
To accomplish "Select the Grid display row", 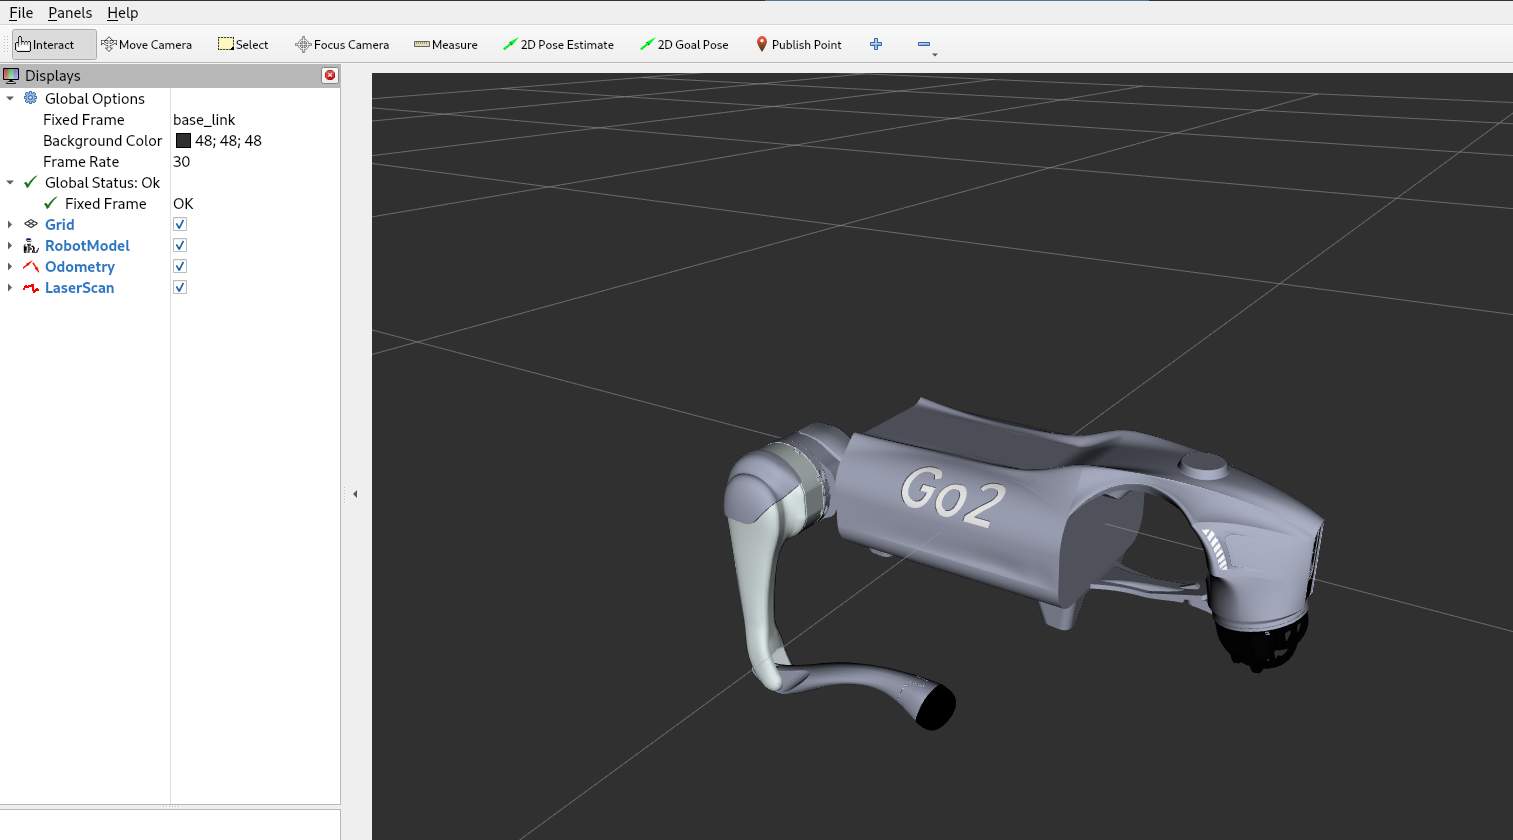I will coord(170,224).
